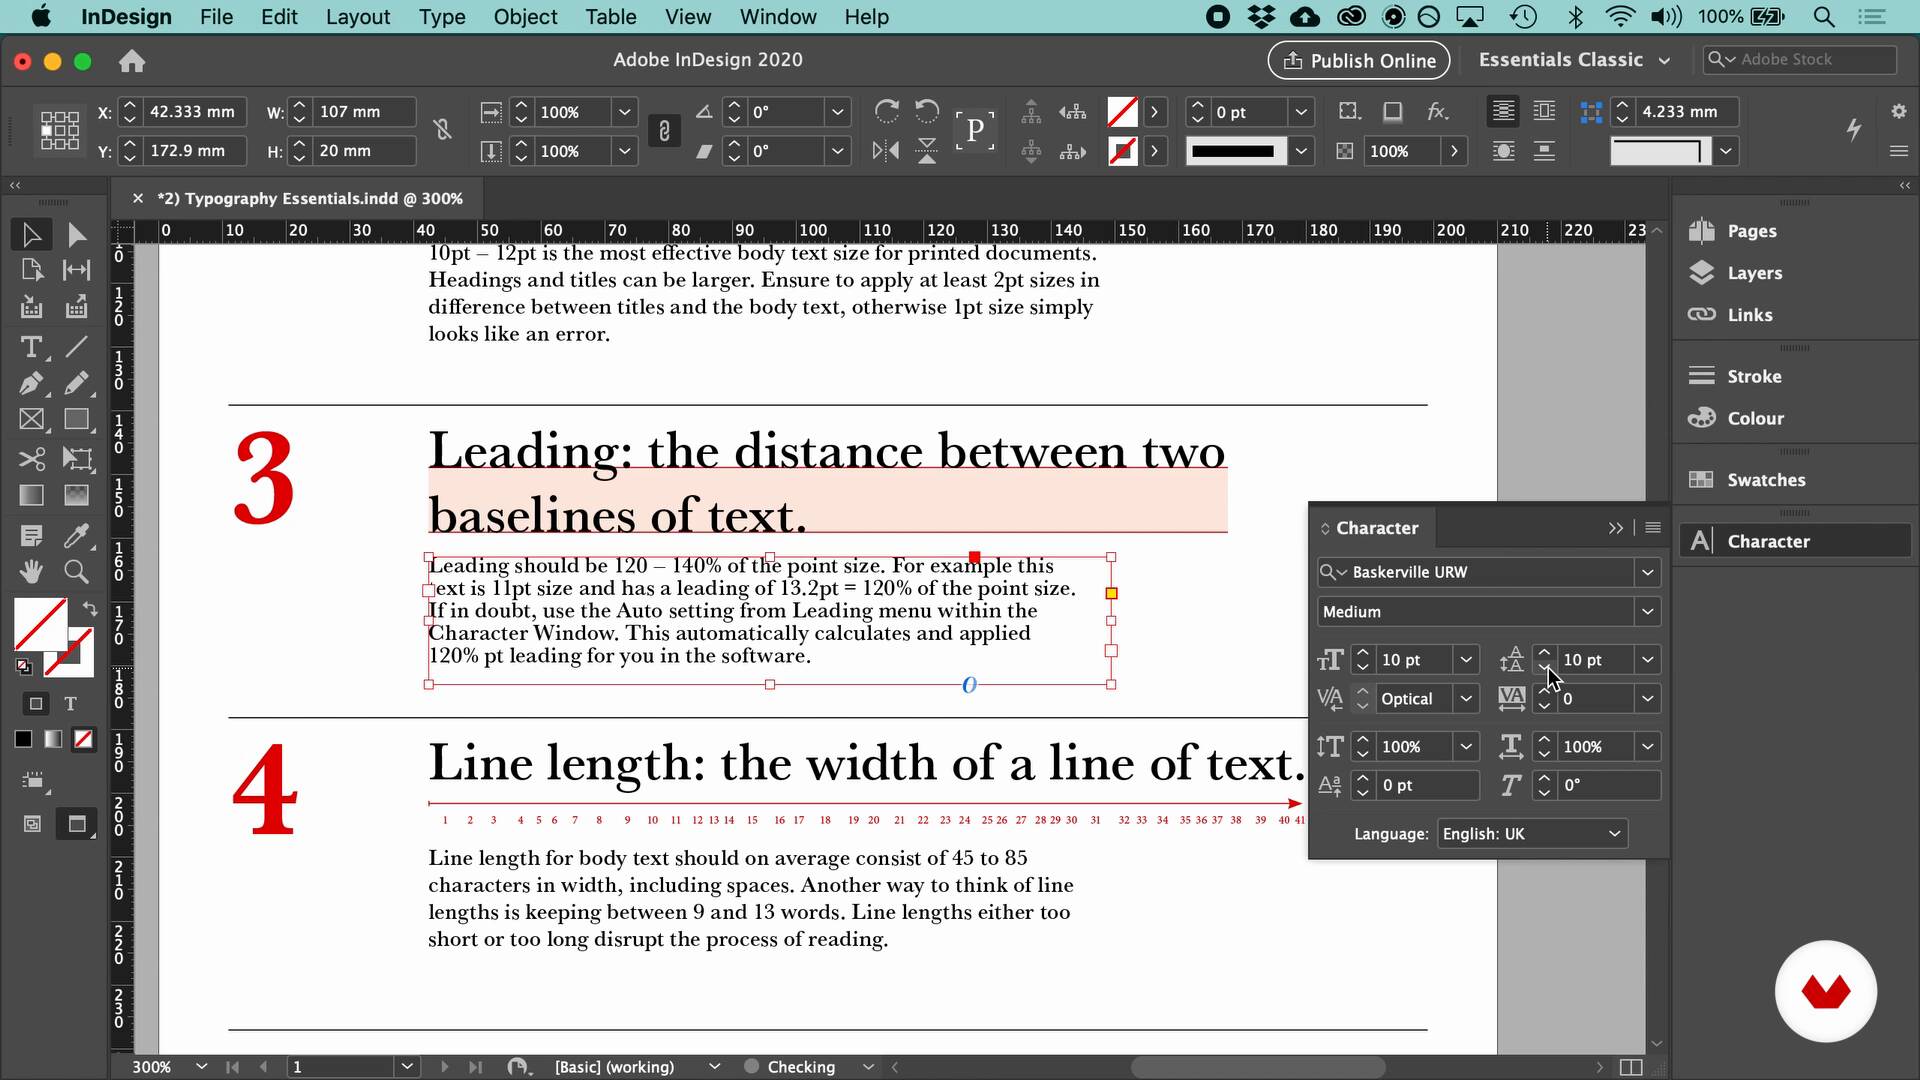The height and width of the screenshot is (1080, 1920).
Task: Activate the Zoom tool
Action: 76,572
